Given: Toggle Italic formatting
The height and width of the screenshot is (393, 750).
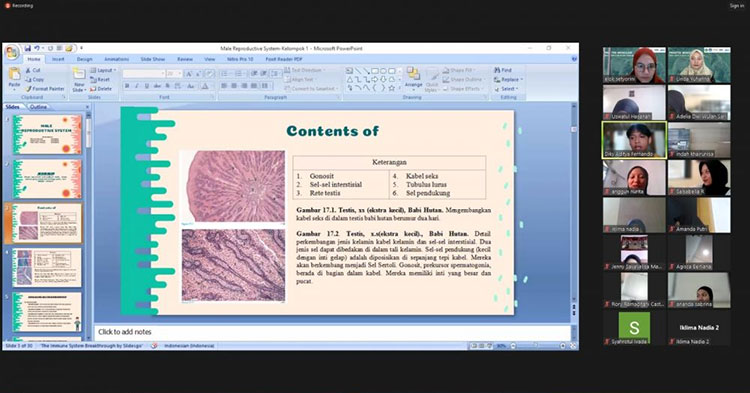Looking at the screenshot, I should tap(137, 86).
